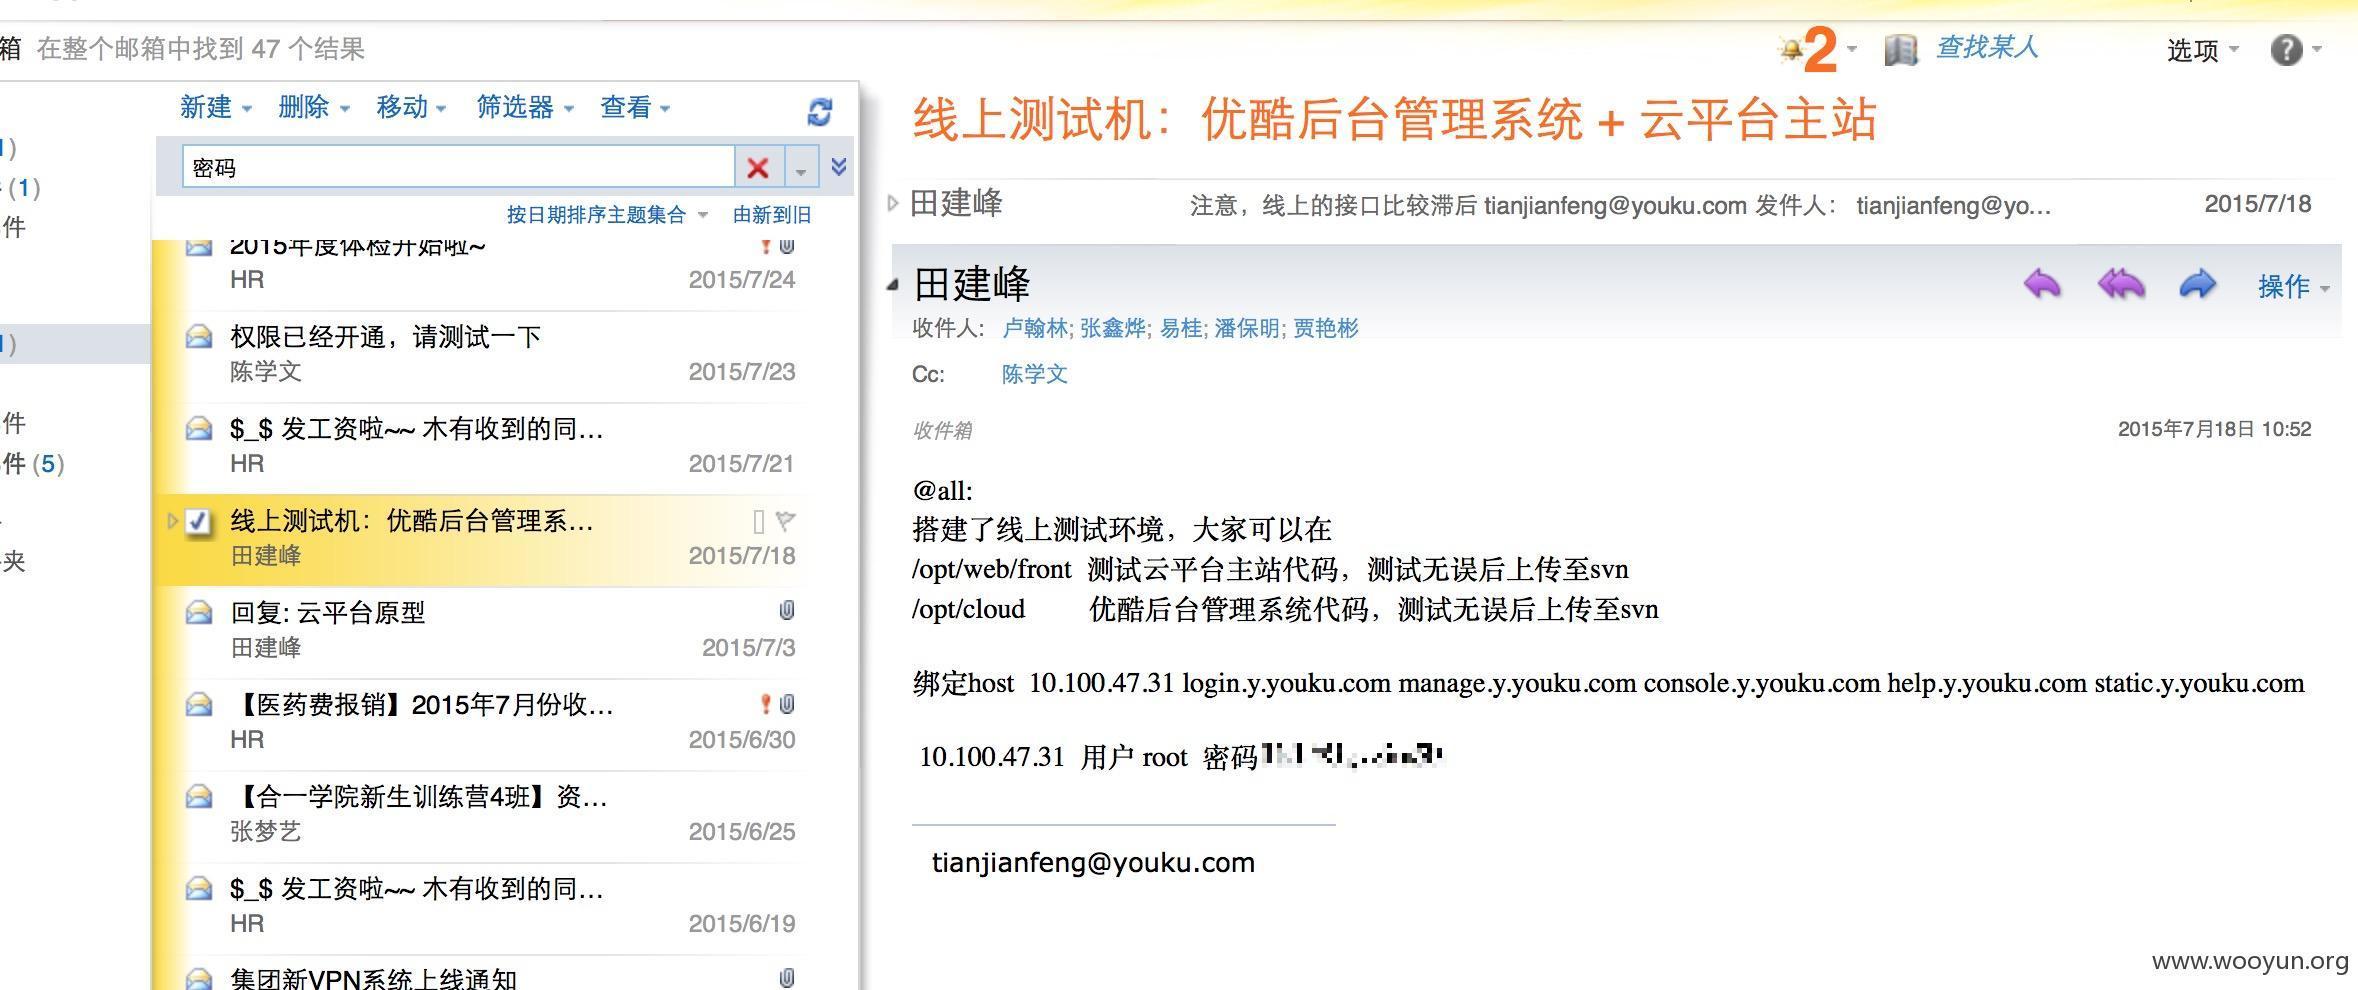Open the dropdown arrow beside the help icon
Image resolution: width=2358 pixels, height=990 pixels.
click(2317, 48)
